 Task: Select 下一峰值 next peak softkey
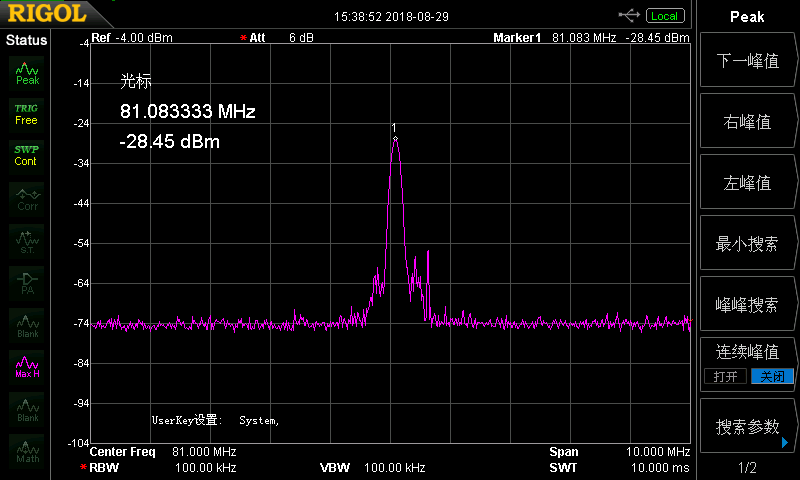click(x=747, y=61)
